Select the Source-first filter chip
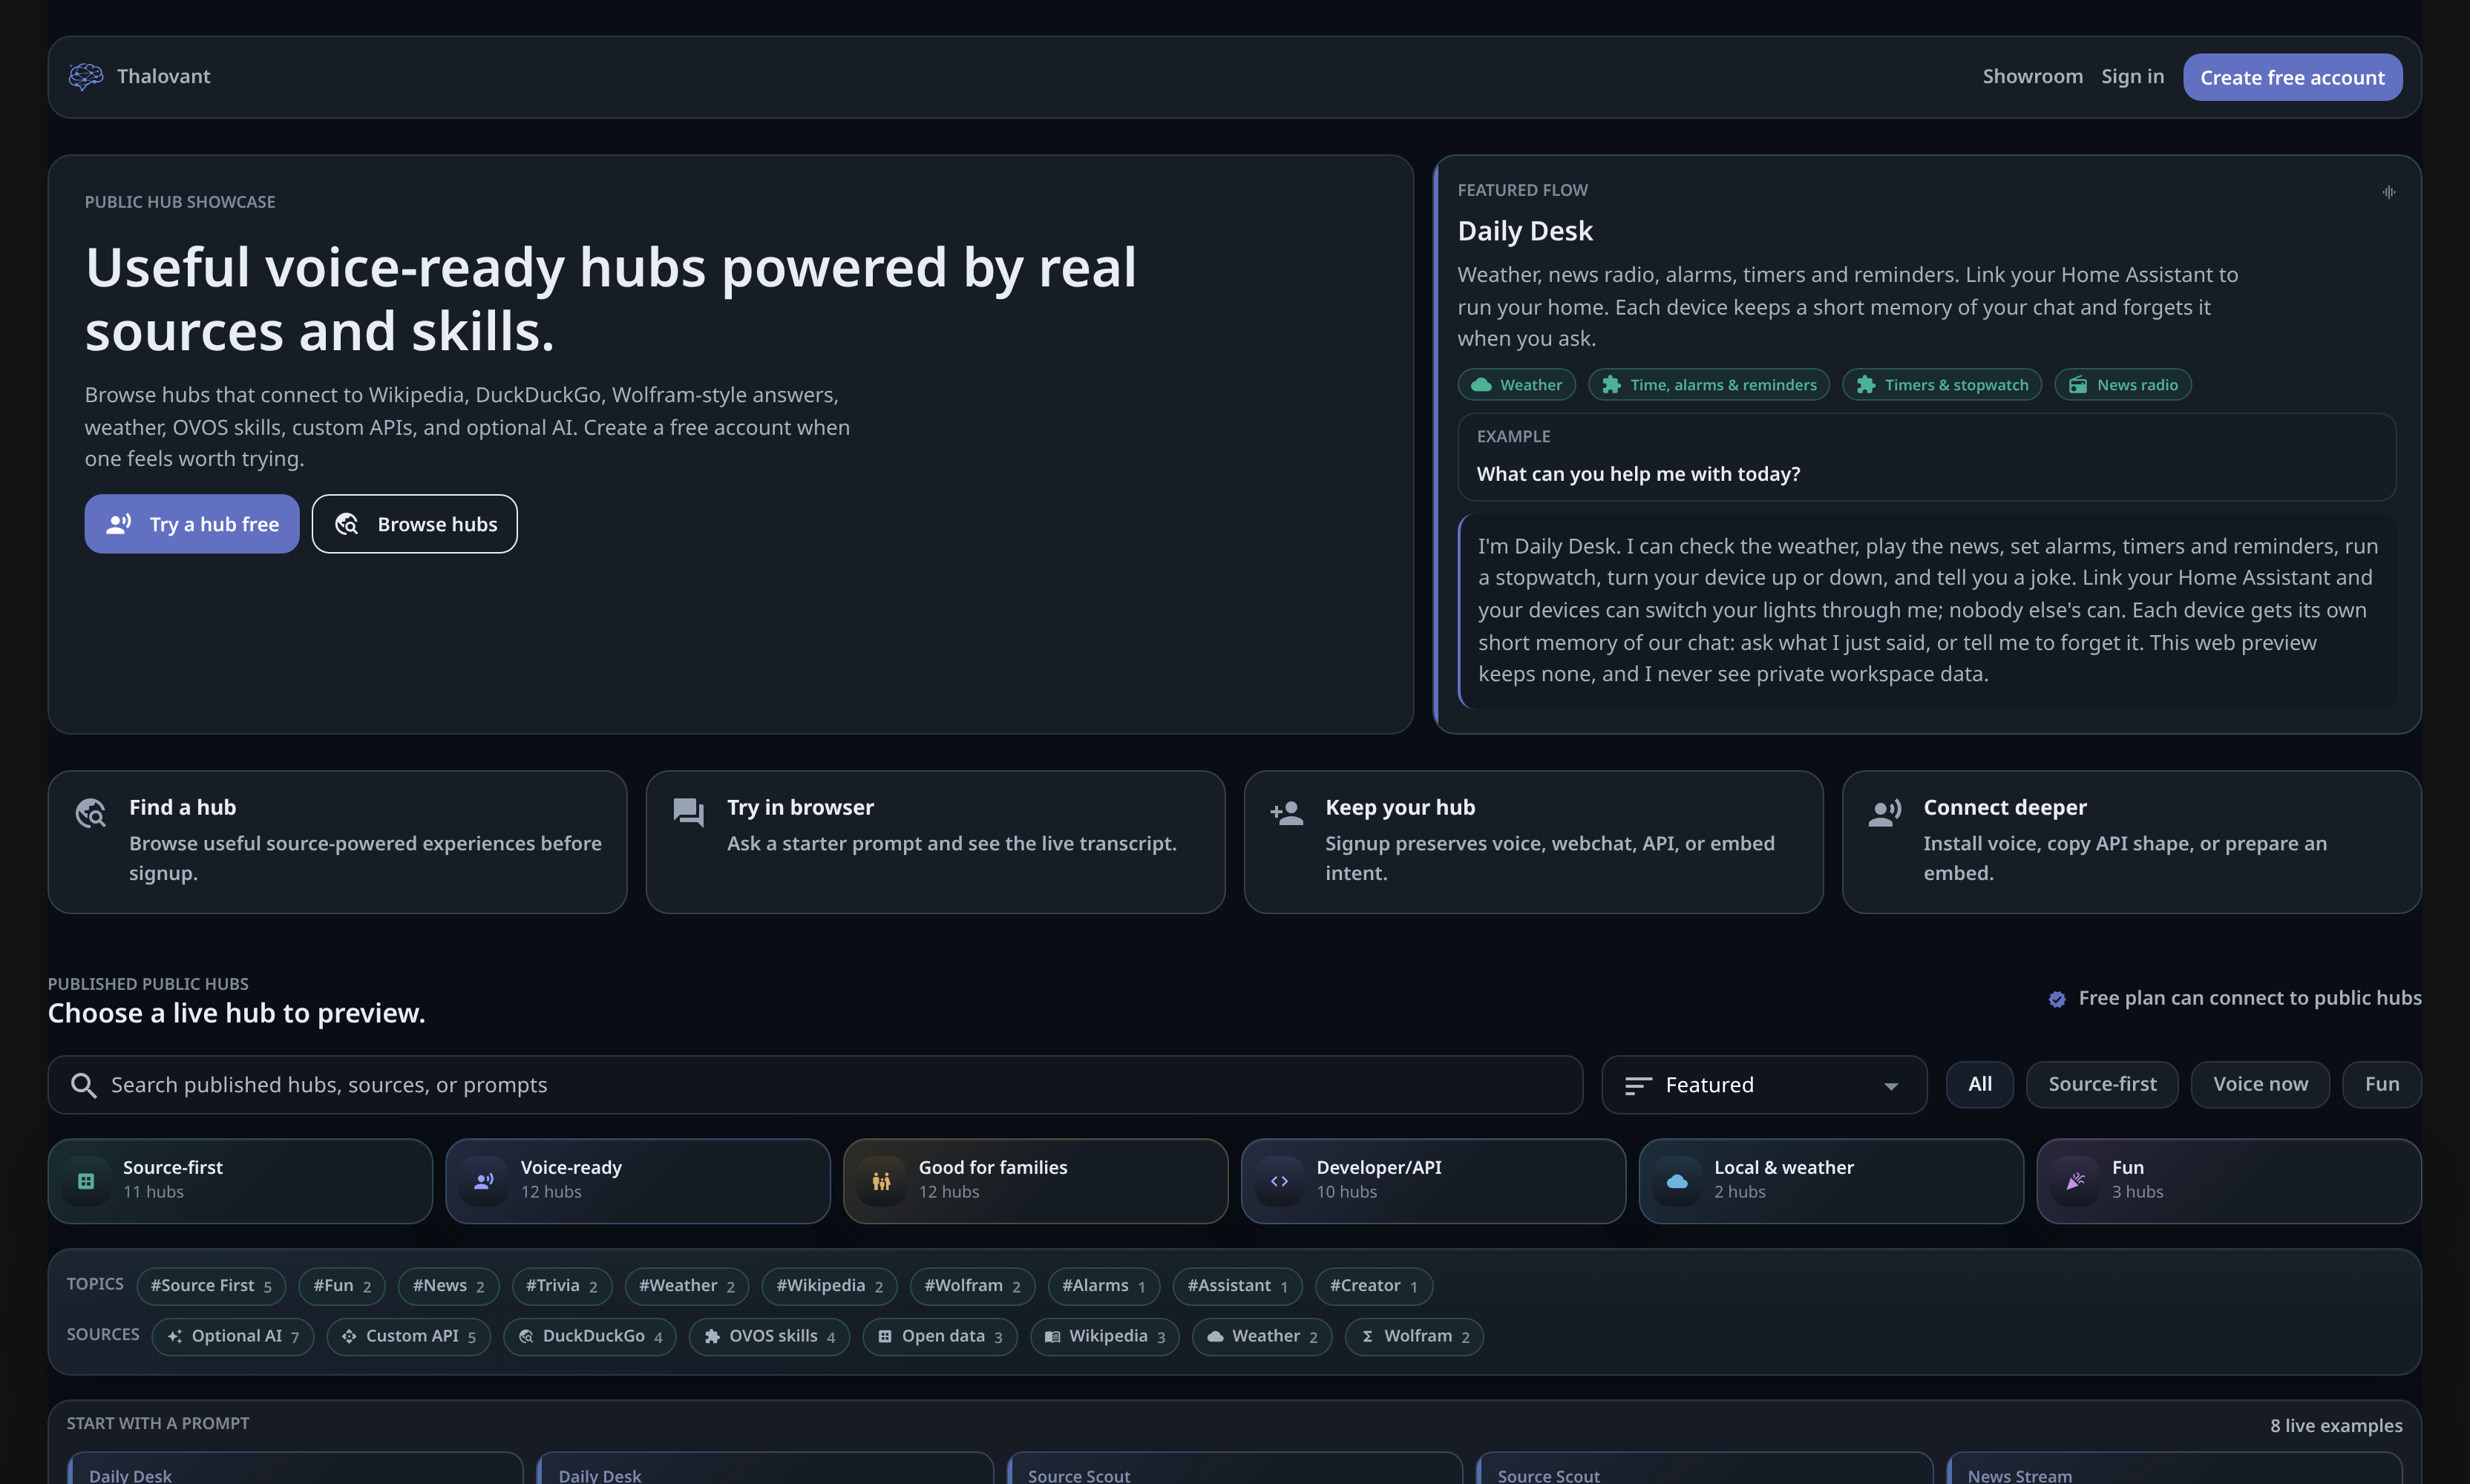Screen dimensions: 2470x1484 tap(2101, 1084)
